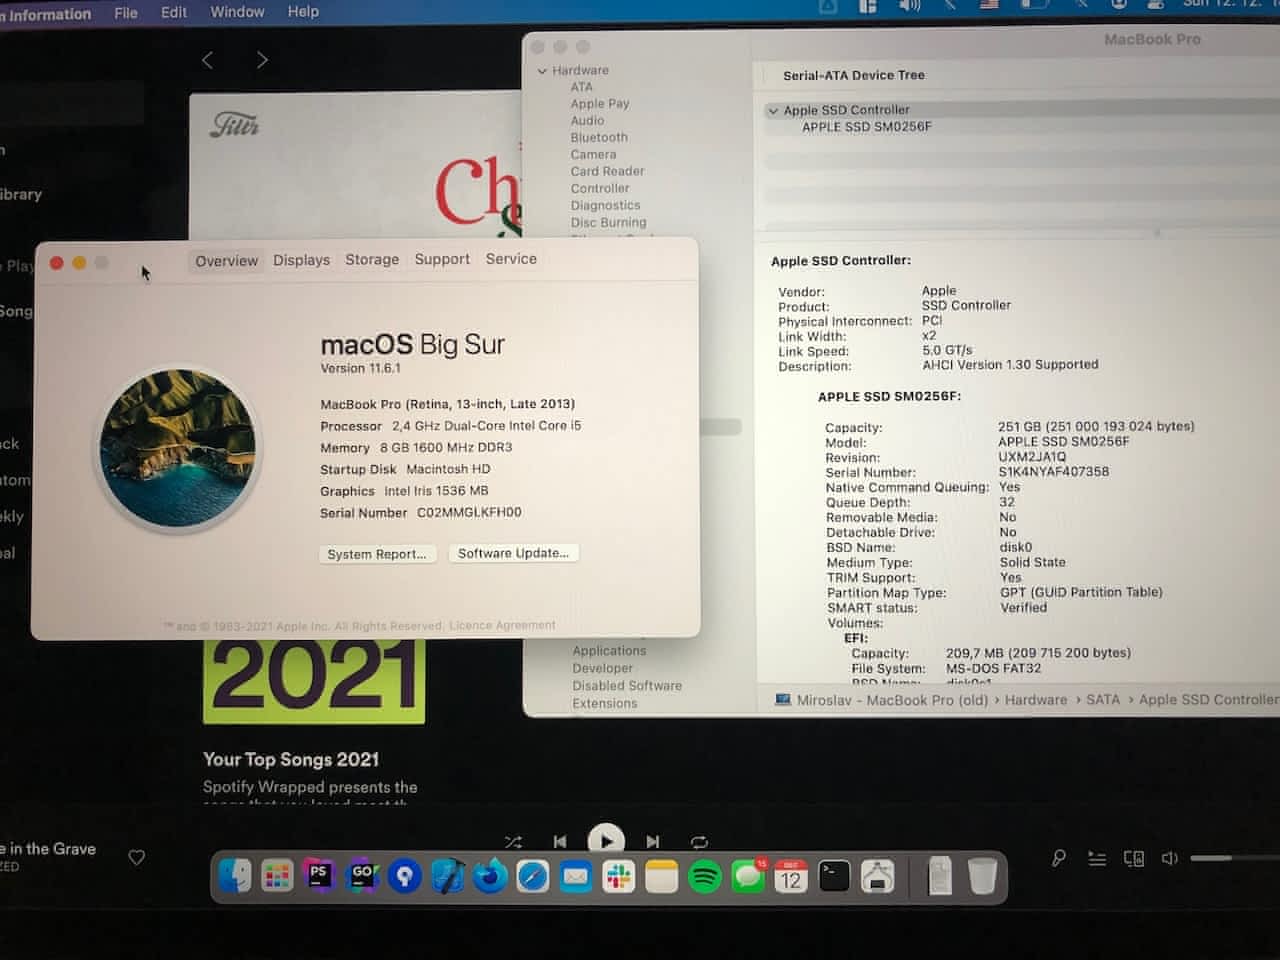Click the System Report button
Image resolution: width=1280 pixels, height=960 pixels.
pos(377,554)
